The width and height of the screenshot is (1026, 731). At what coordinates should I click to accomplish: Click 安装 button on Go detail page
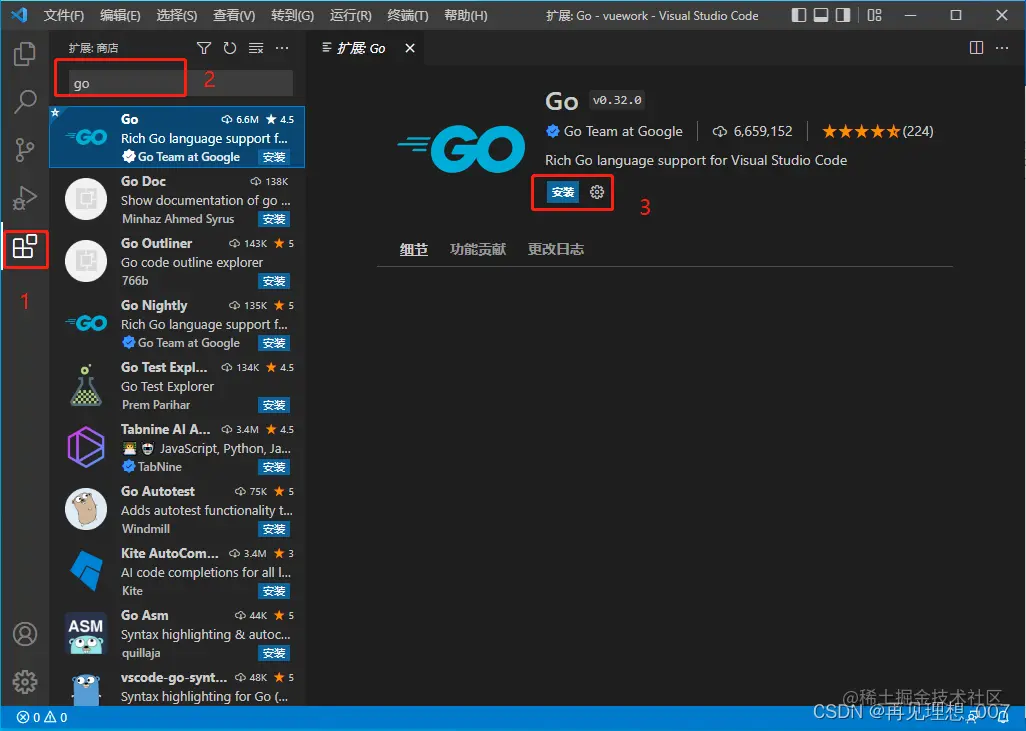[x=563, y=192]
